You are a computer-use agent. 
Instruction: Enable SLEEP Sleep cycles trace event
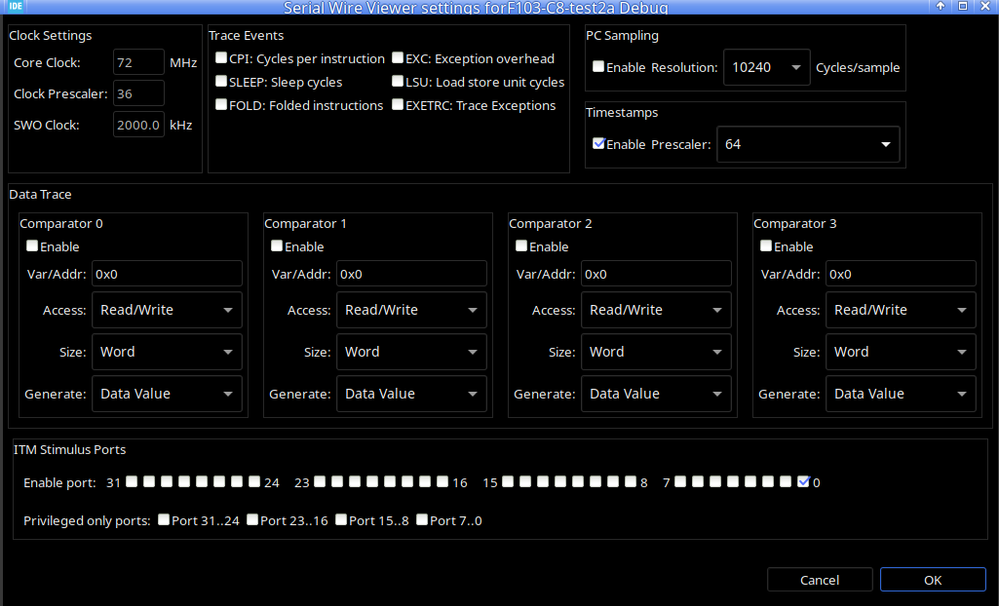pyautogui.click(x=221, y=82)
